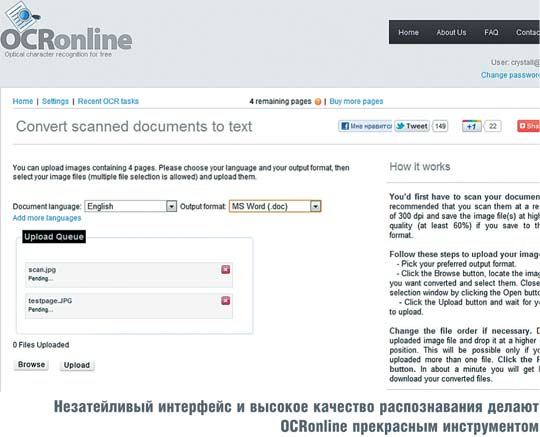This screenshot has height=437, width=540.
Task: Click the OCRonline logo
Action: point(66,31)
